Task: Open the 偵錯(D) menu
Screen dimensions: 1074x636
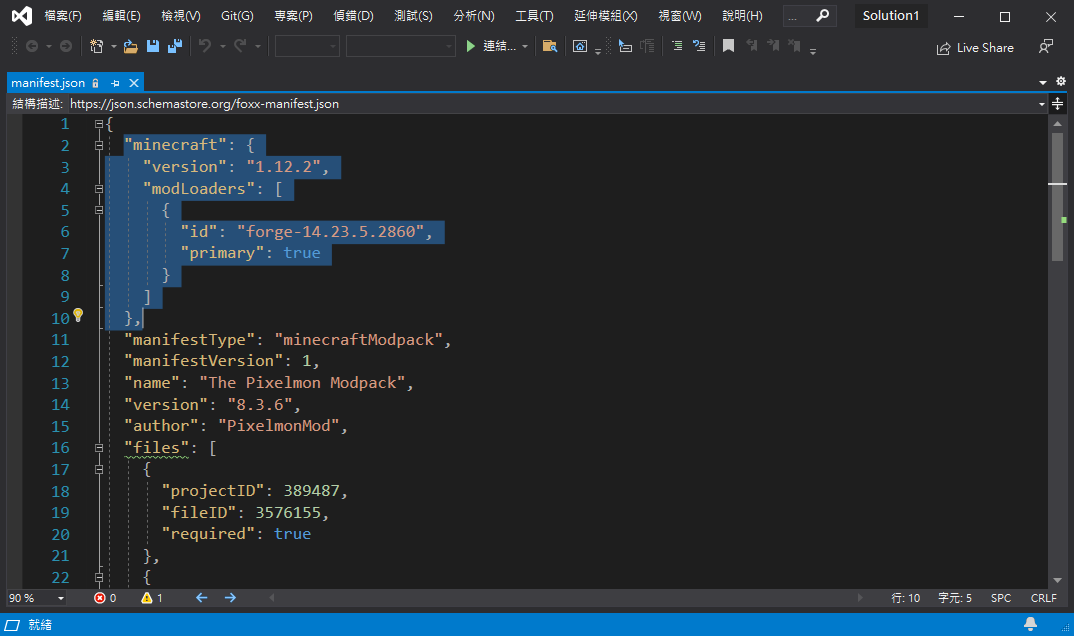Action: (353, 16)
